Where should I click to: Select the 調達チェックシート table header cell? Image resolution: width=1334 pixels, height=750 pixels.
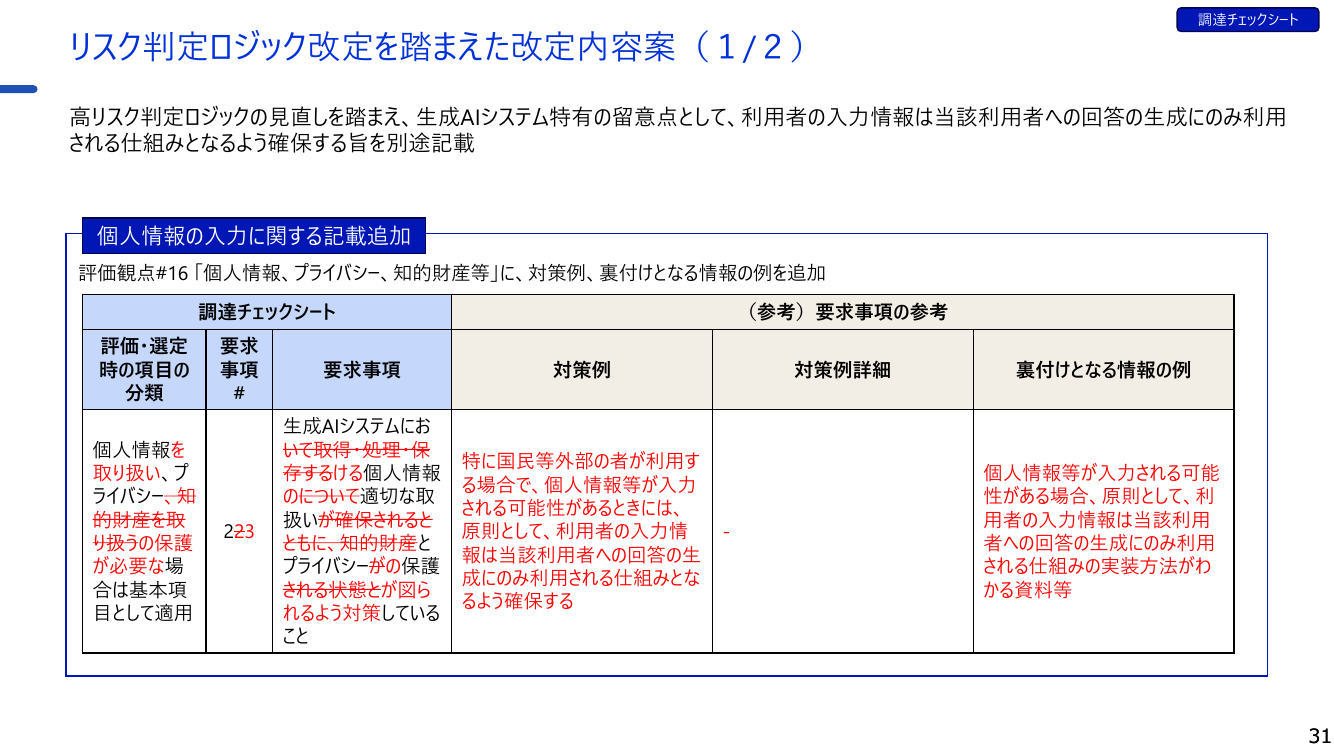pyautogui.click(x=267, y=312)
